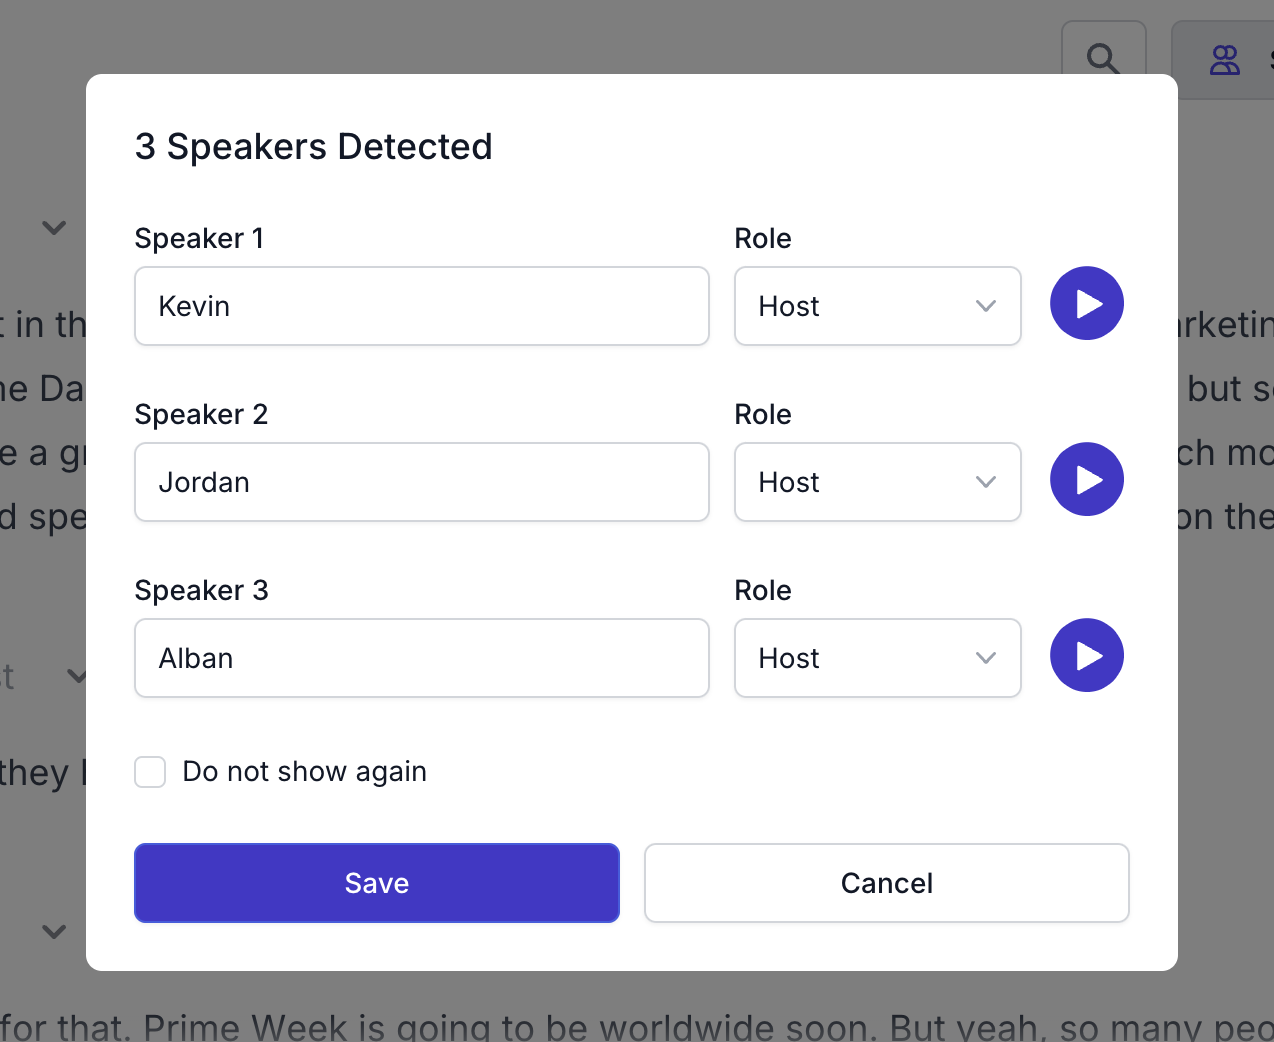Viewport: 1274px width, 1042px height.
Task: Click the "Speaker 3" field label
Action: click(201, 590)
